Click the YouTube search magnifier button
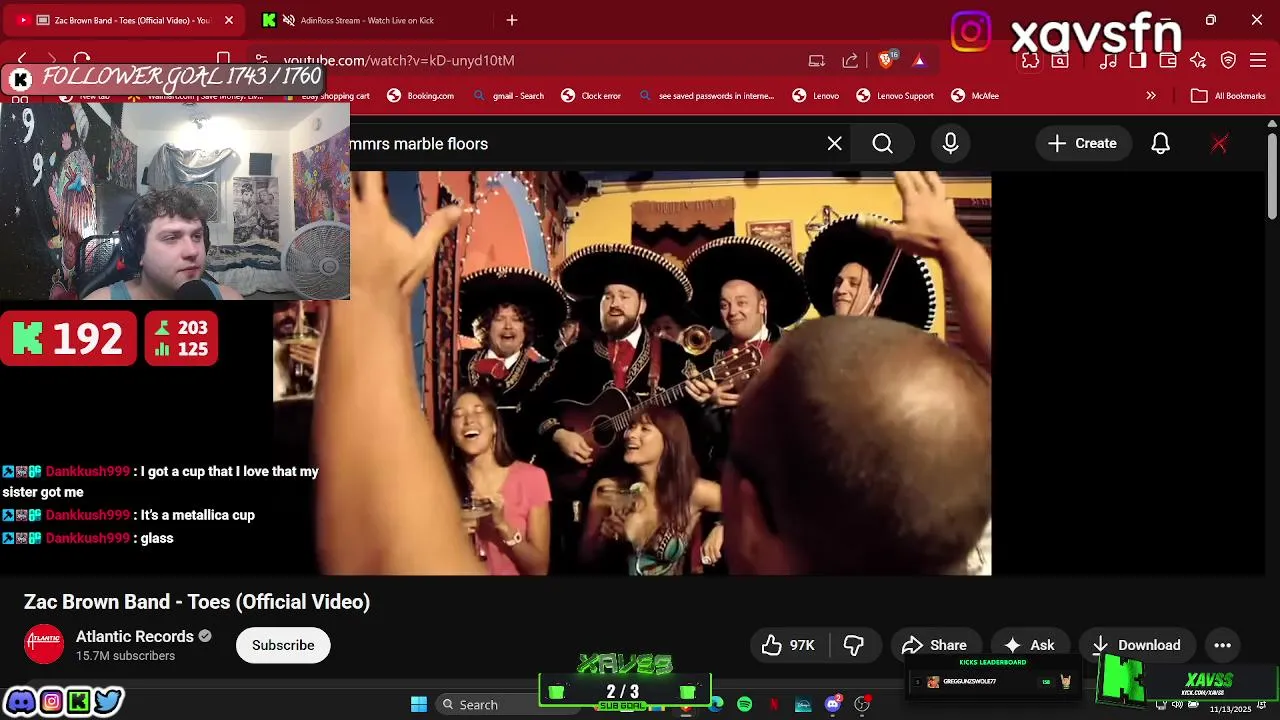1280x720 pixels. pyautogui.click(x=883, y=144)
